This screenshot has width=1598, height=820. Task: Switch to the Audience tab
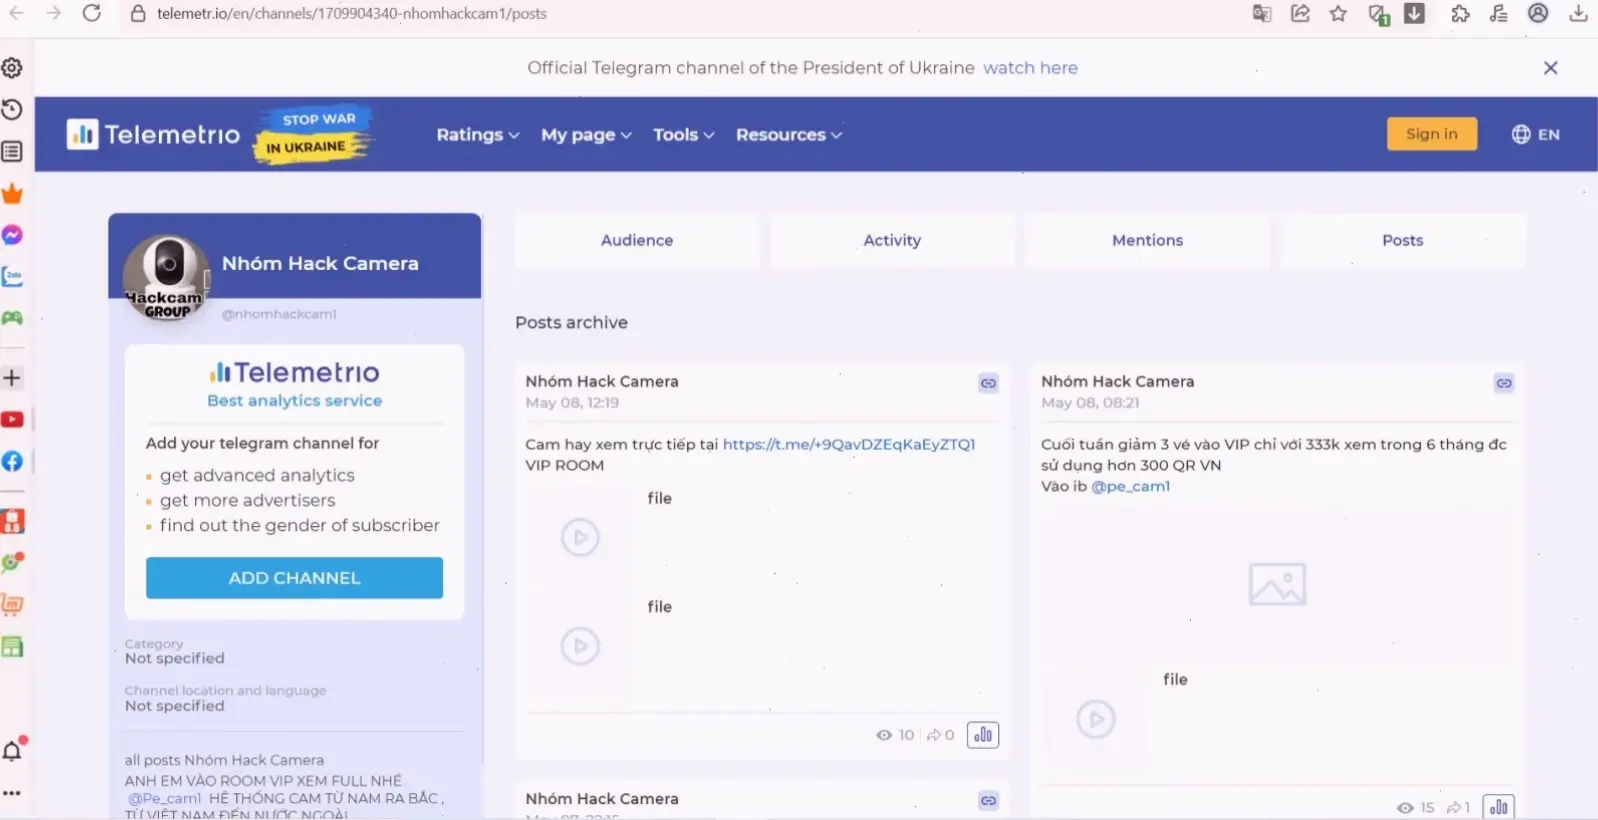pyautogui.click(x=637, y=241)
